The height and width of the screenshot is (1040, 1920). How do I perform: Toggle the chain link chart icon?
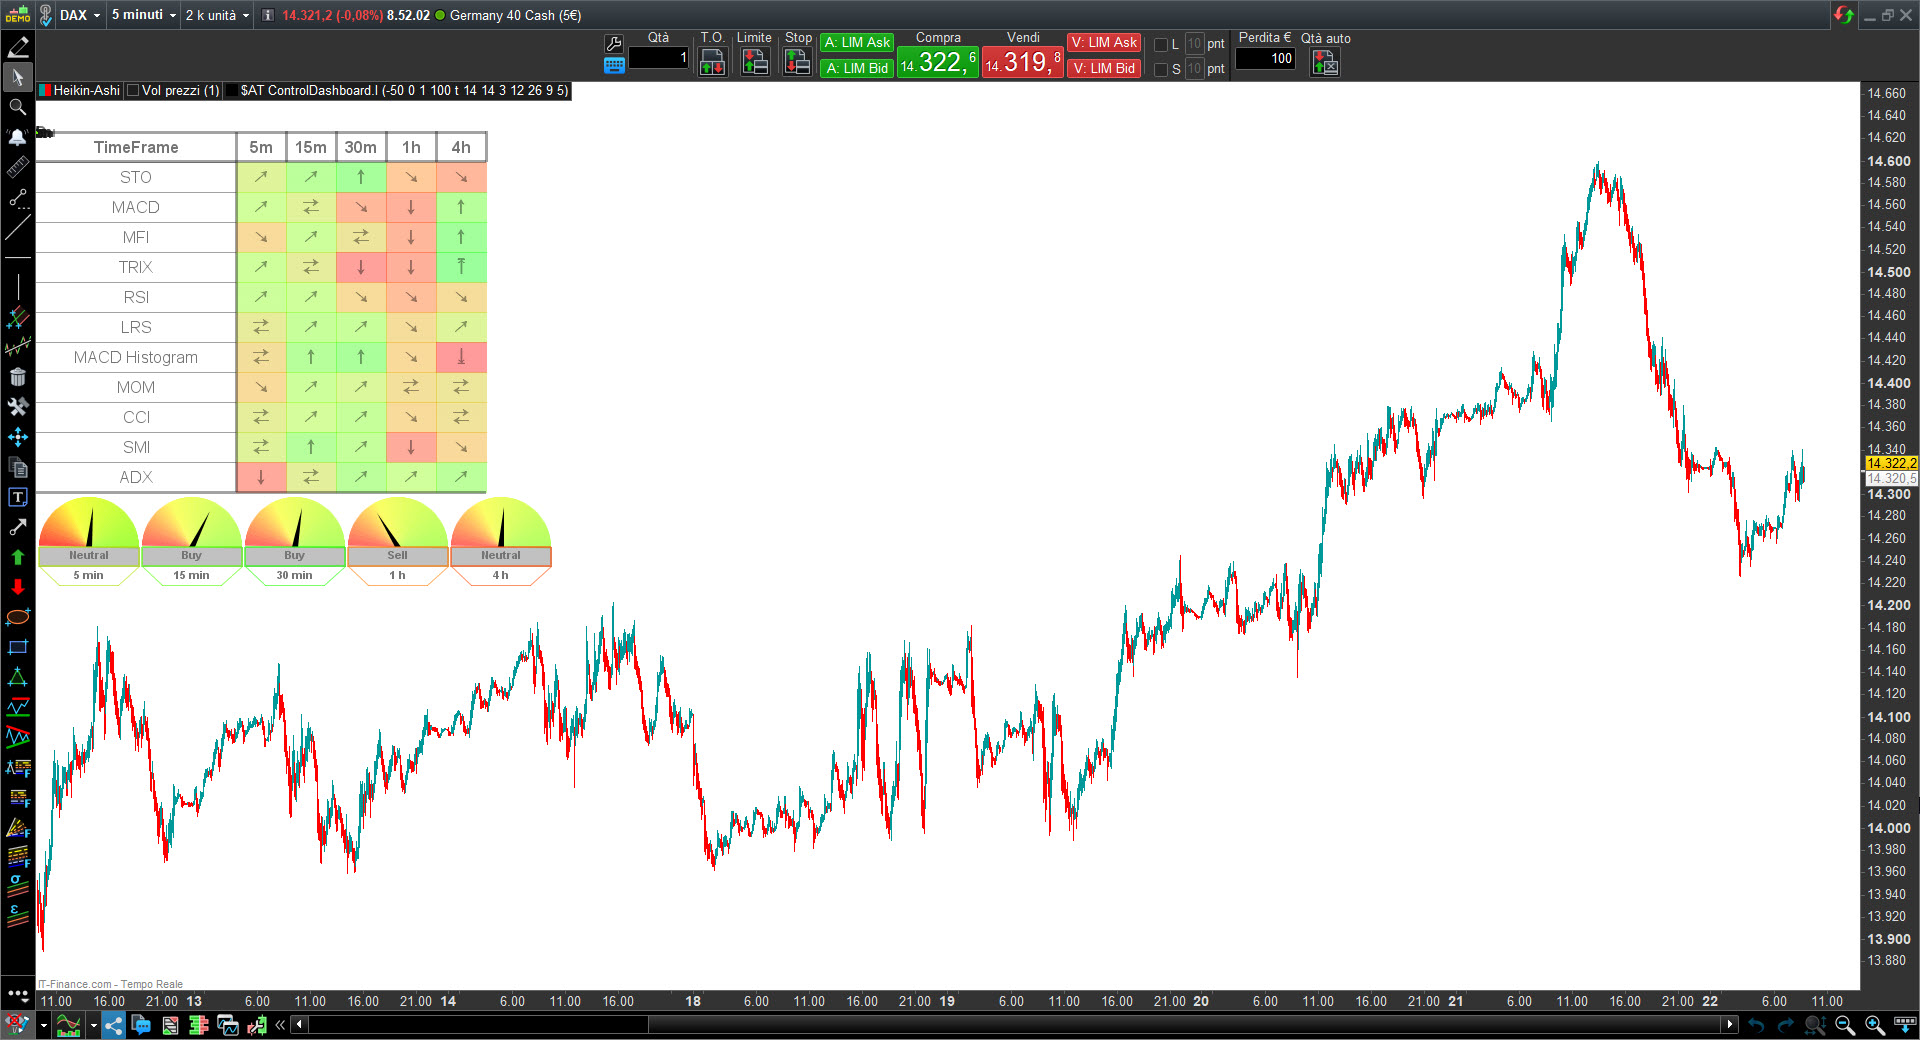(x=45, y=15)
